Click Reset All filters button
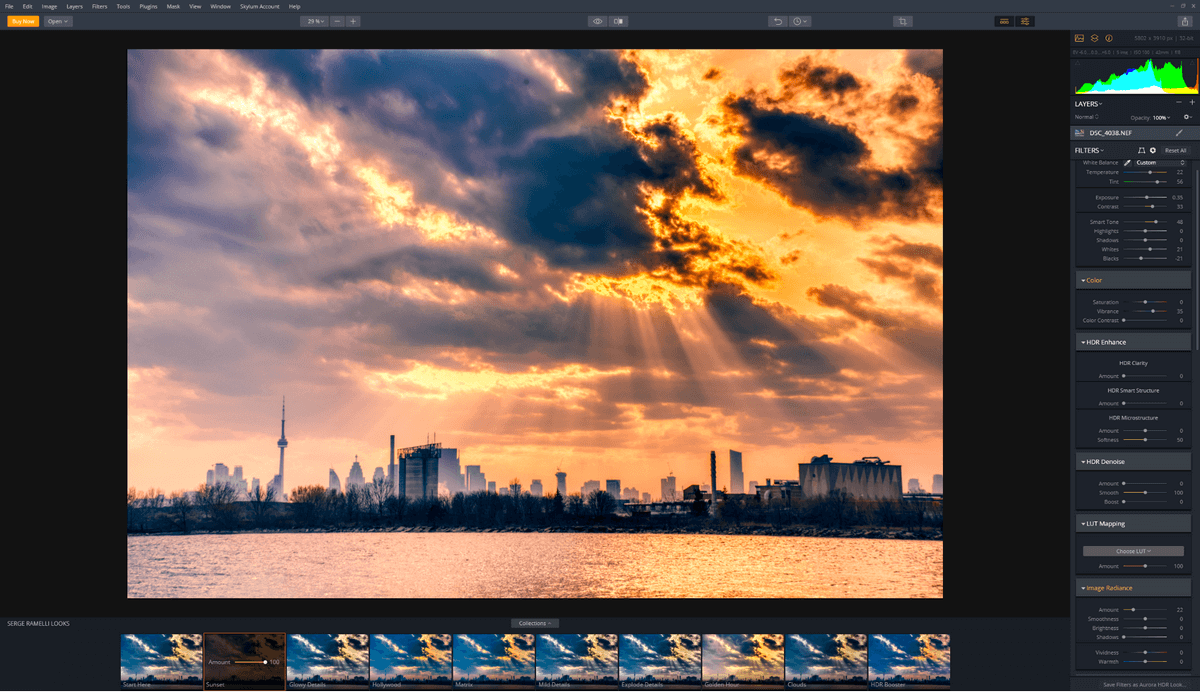1200x692 pixels. pos(1175,150)
